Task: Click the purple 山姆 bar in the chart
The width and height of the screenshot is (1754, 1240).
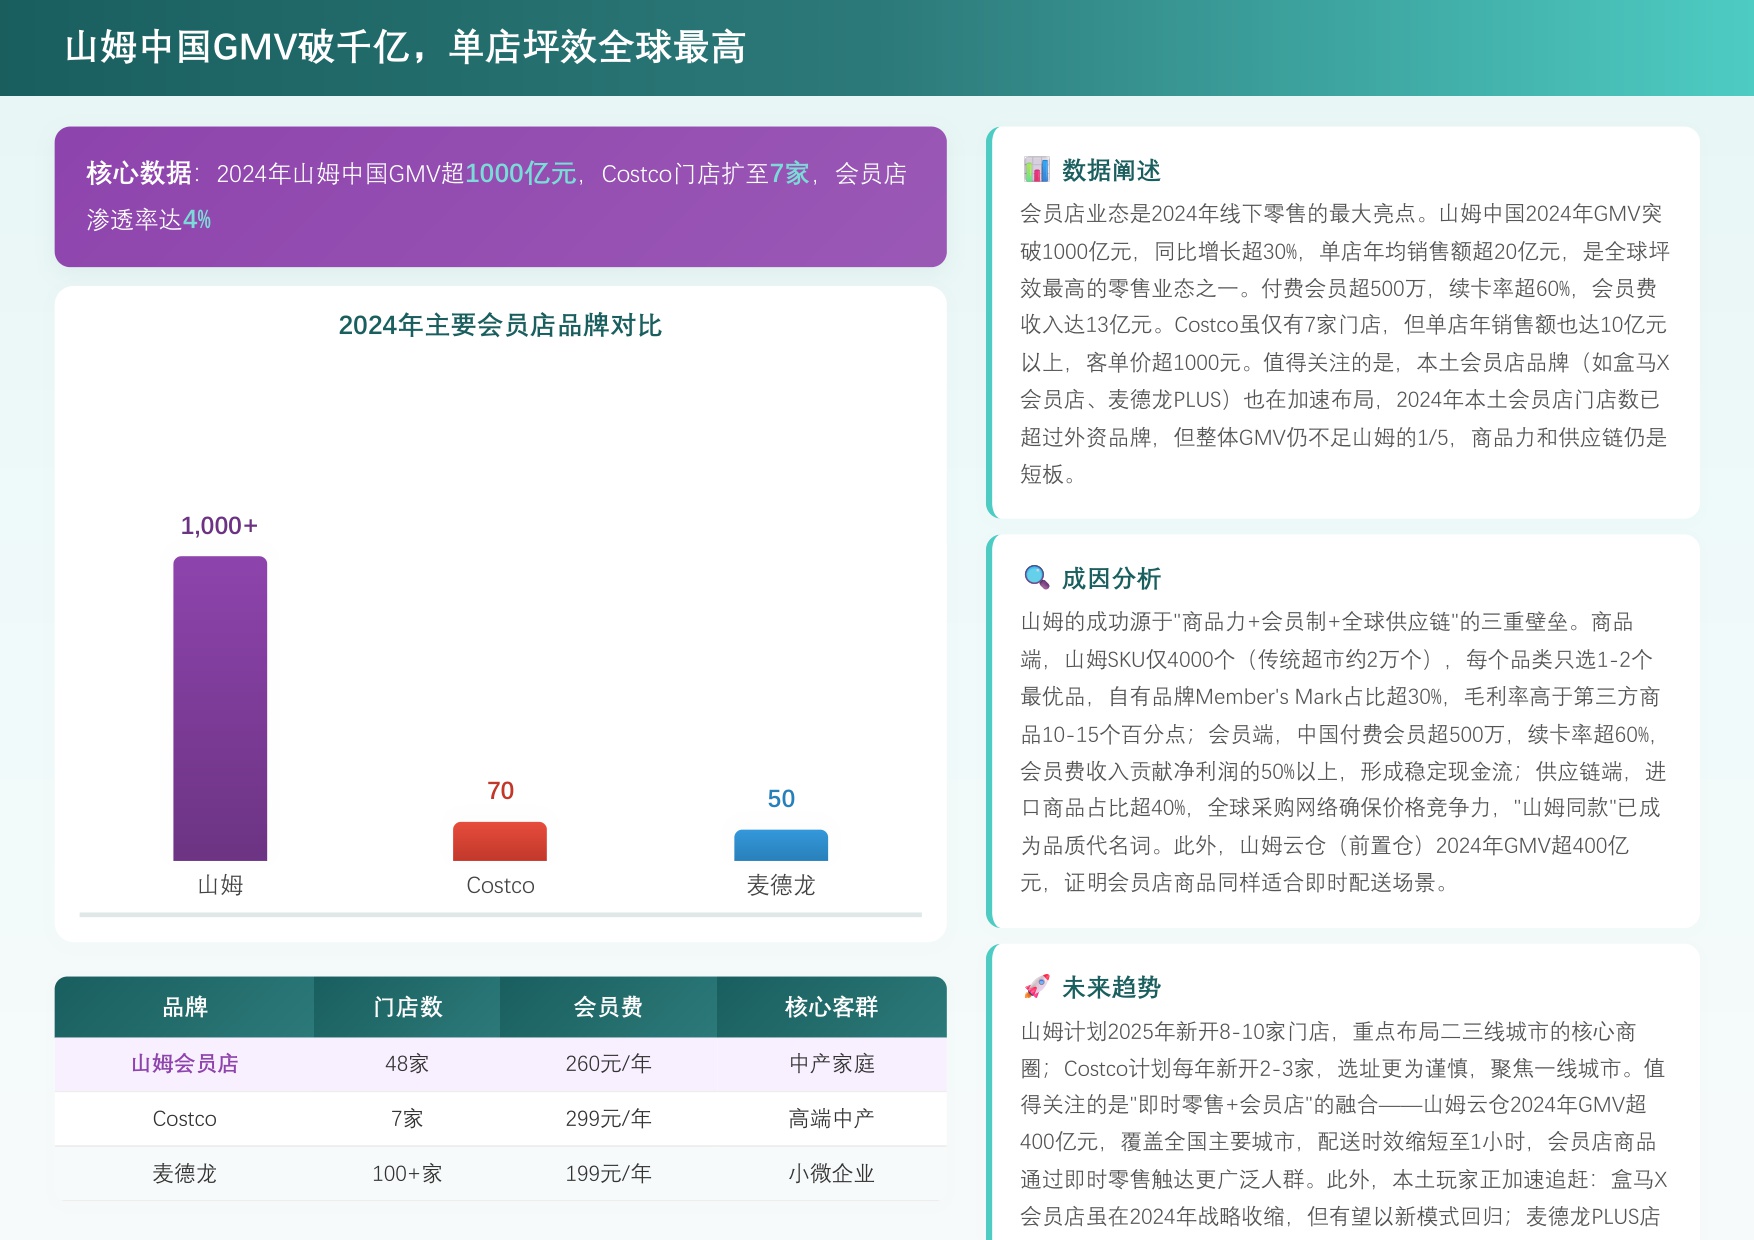Action: pyautogui.click(x=220, y=710)
